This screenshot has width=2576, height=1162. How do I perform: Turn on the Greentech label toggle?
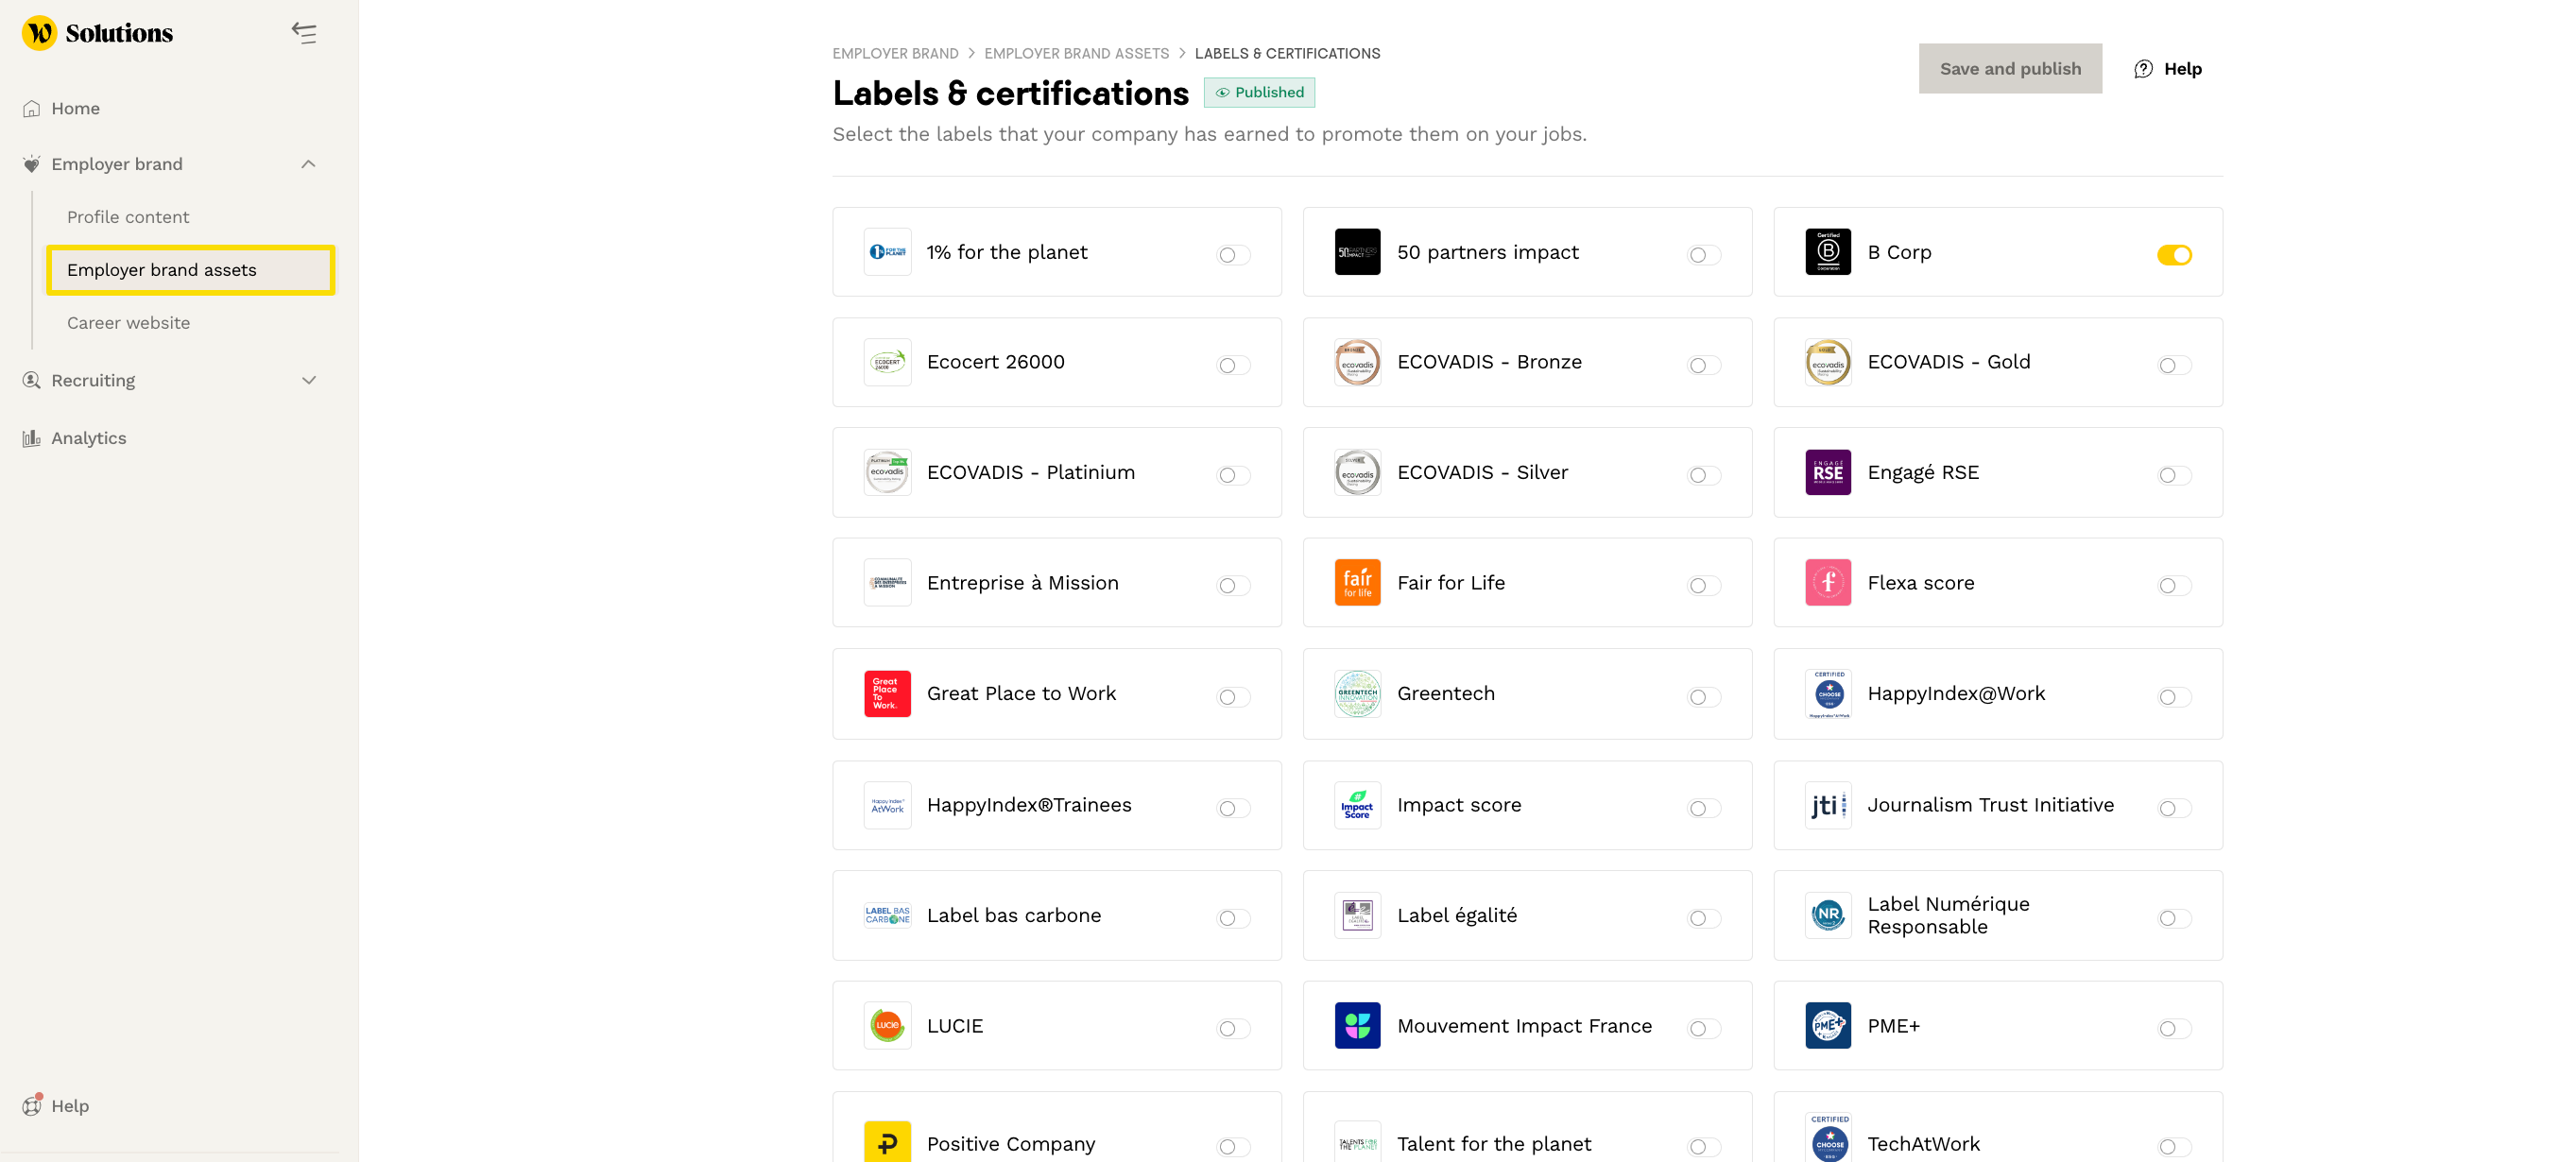tap(1704, 697)
